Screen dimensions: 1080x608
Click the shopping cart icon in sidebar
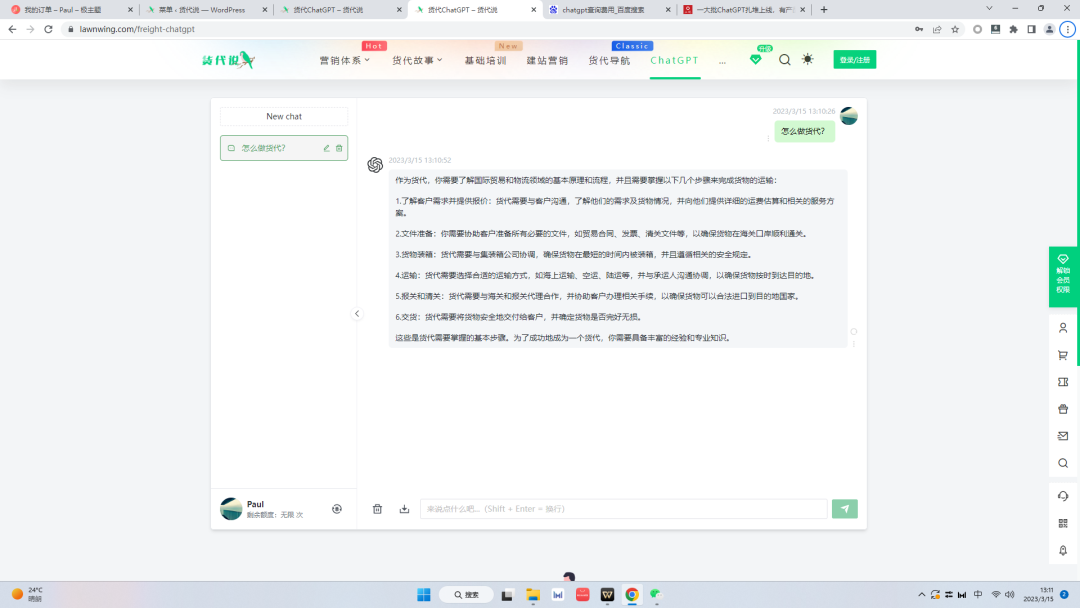tap(1062, 355)
